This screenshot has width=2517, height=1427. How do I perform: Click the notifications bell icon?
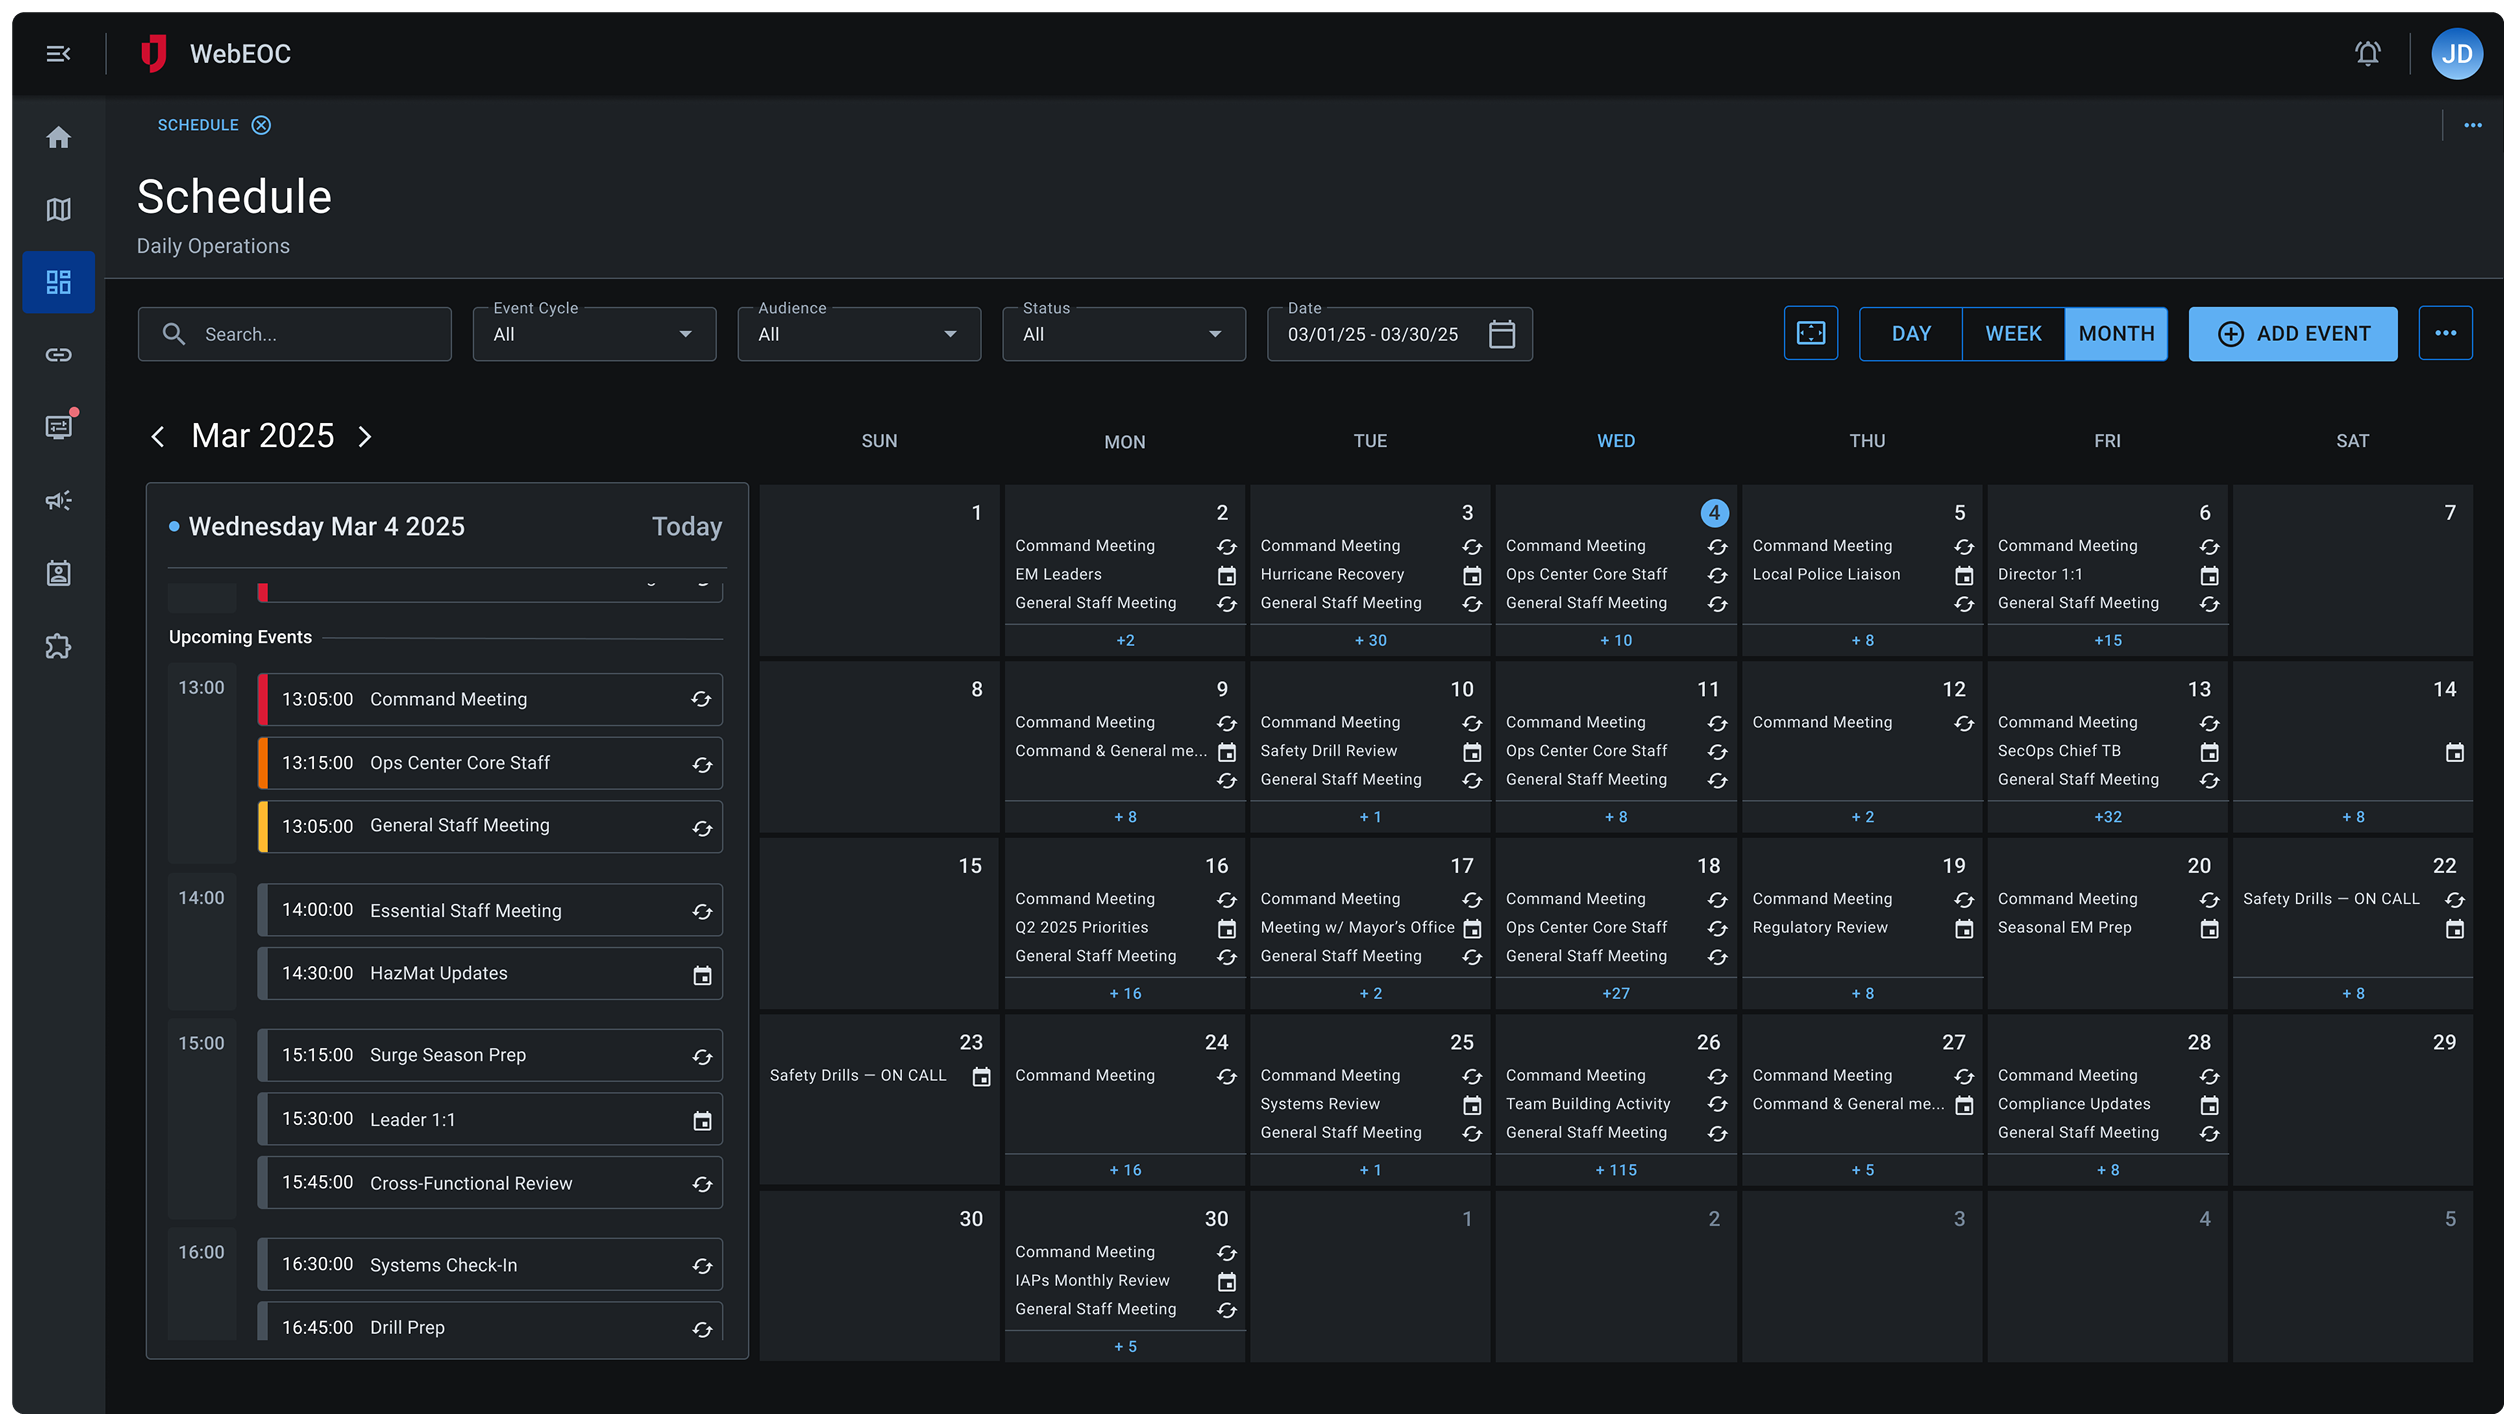coord(2367,53)
